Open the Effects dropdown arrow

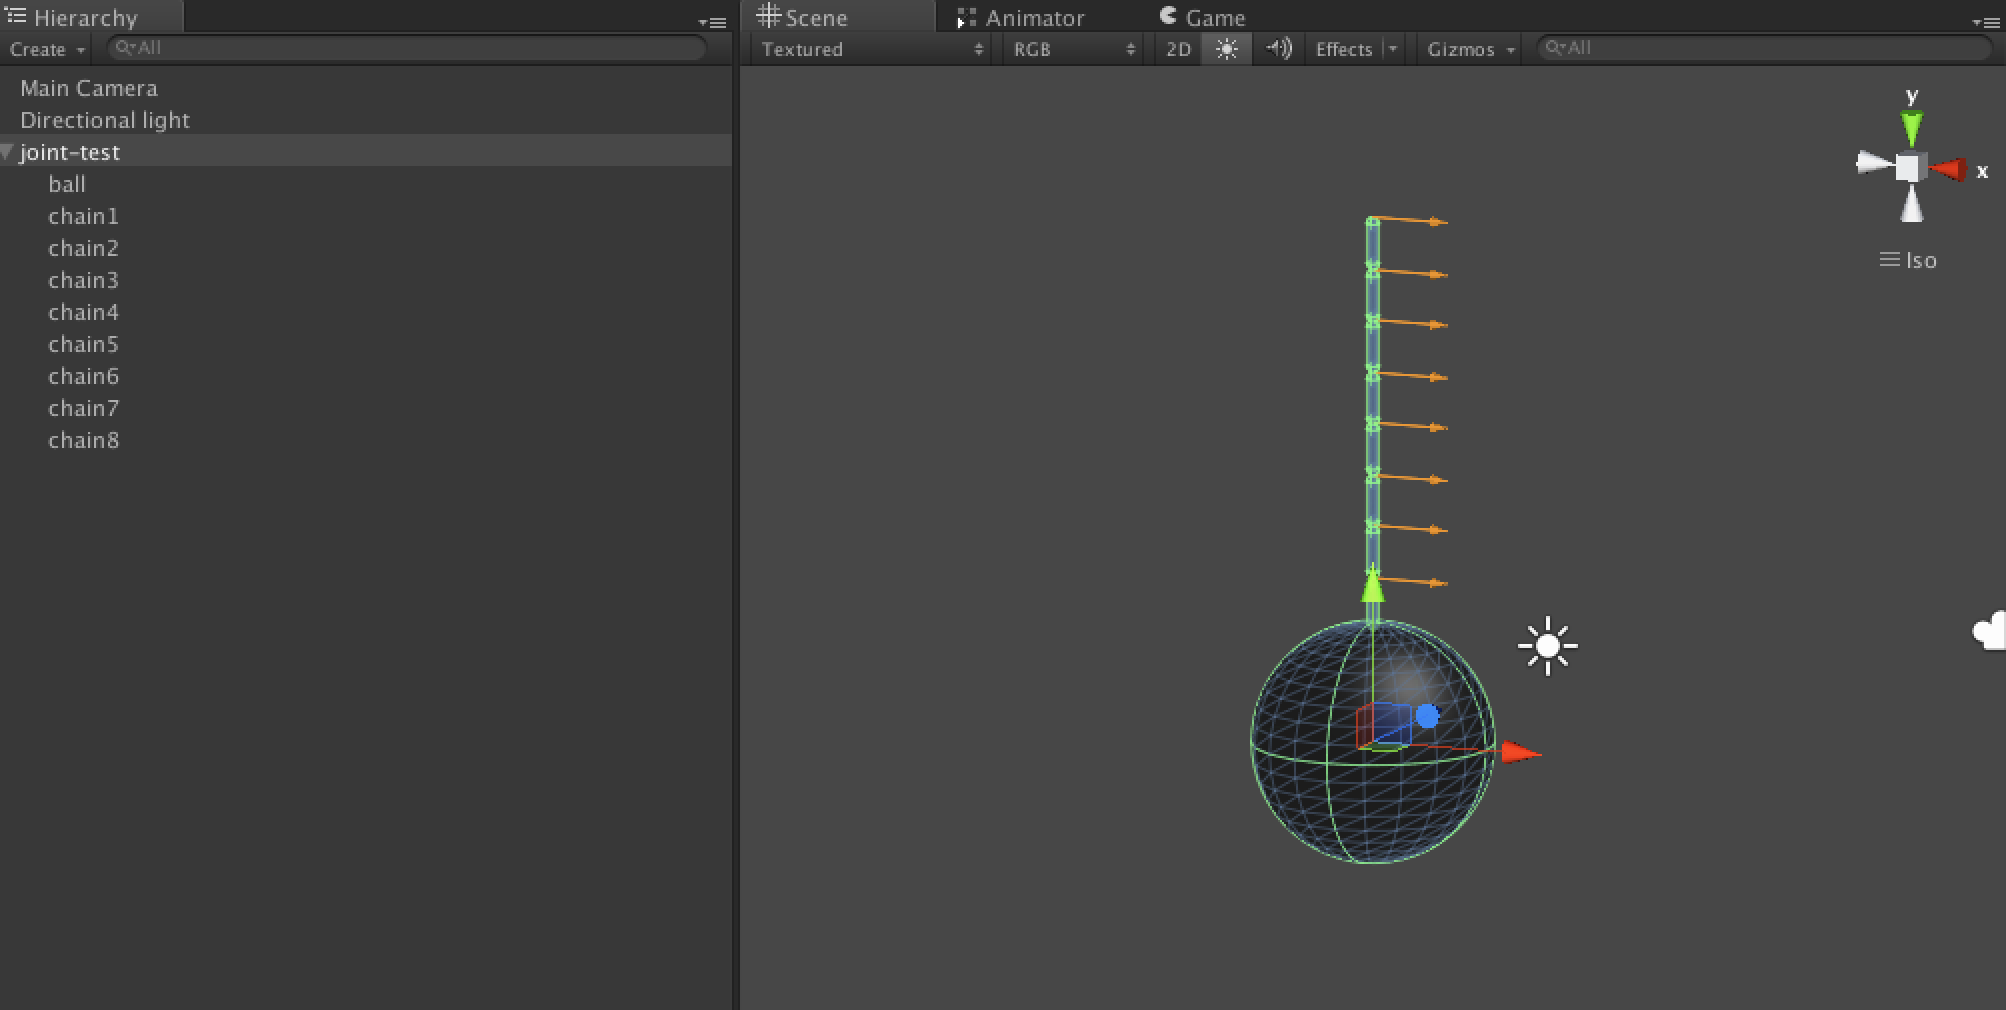coord(1393,49)
